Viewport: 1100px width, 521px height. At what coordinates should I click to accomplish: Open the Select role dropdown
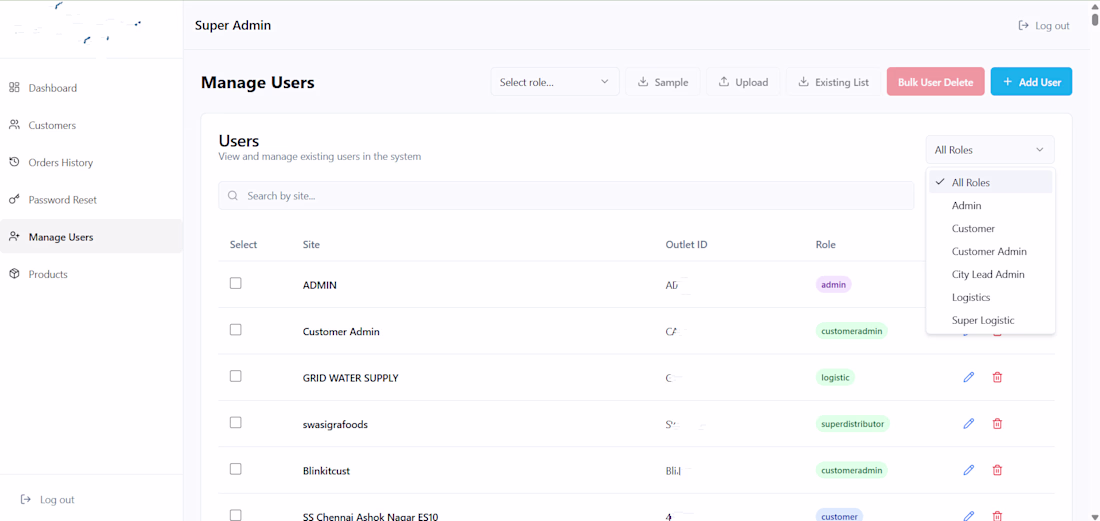tap(554, 82)
